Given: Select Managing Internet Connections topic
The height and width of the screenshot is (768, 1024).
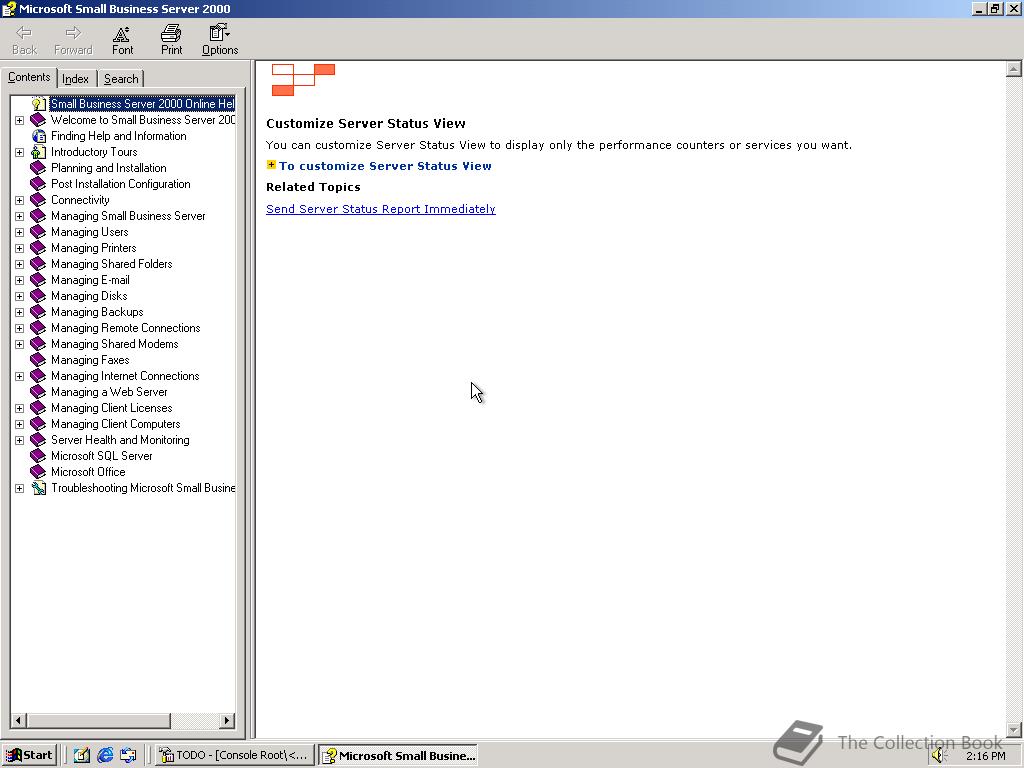Looking at the screenshot, I should (125, 376).
